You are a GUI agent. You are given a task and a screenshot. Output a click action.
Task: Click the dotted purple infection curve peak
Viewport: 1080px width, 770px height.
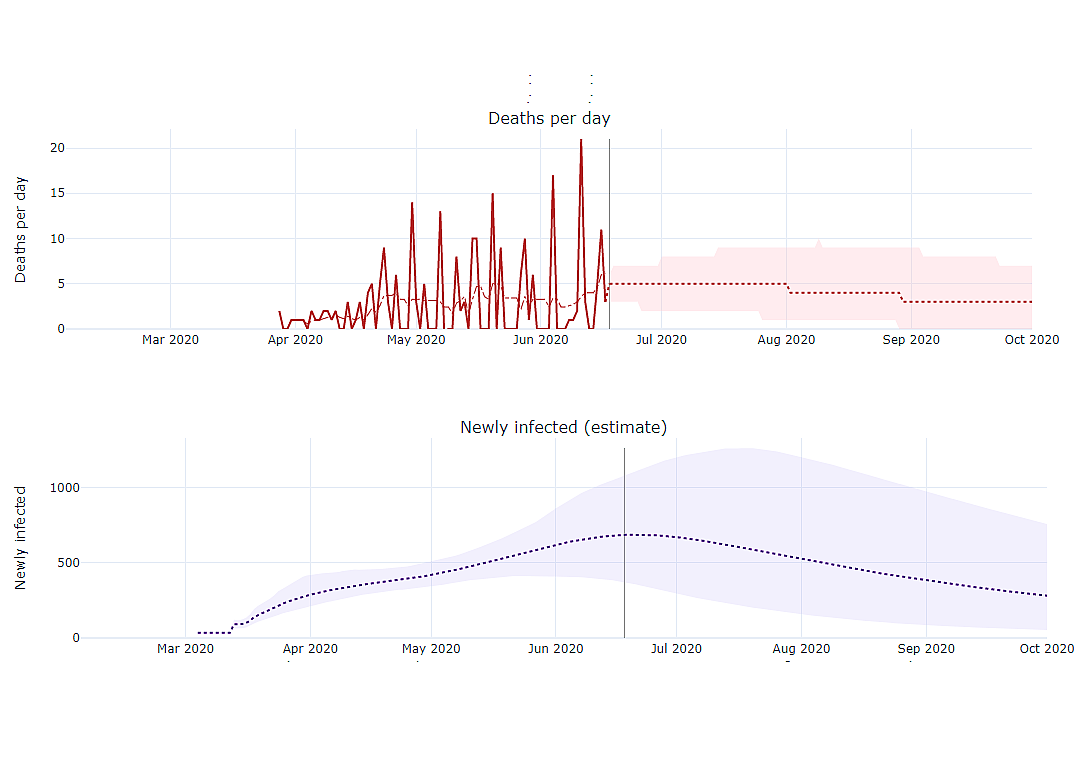tap(637, 534)
